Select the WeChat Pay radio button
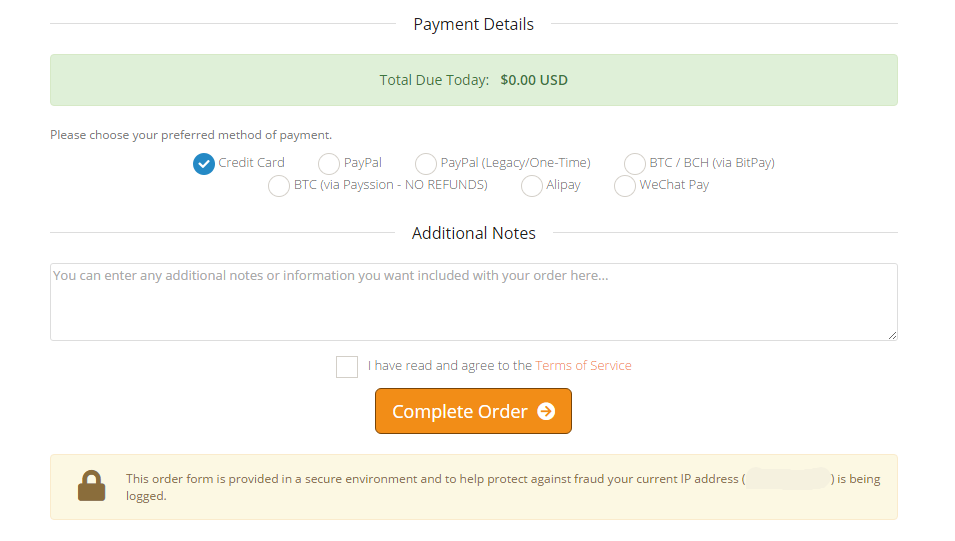 (x=625, y=186)
